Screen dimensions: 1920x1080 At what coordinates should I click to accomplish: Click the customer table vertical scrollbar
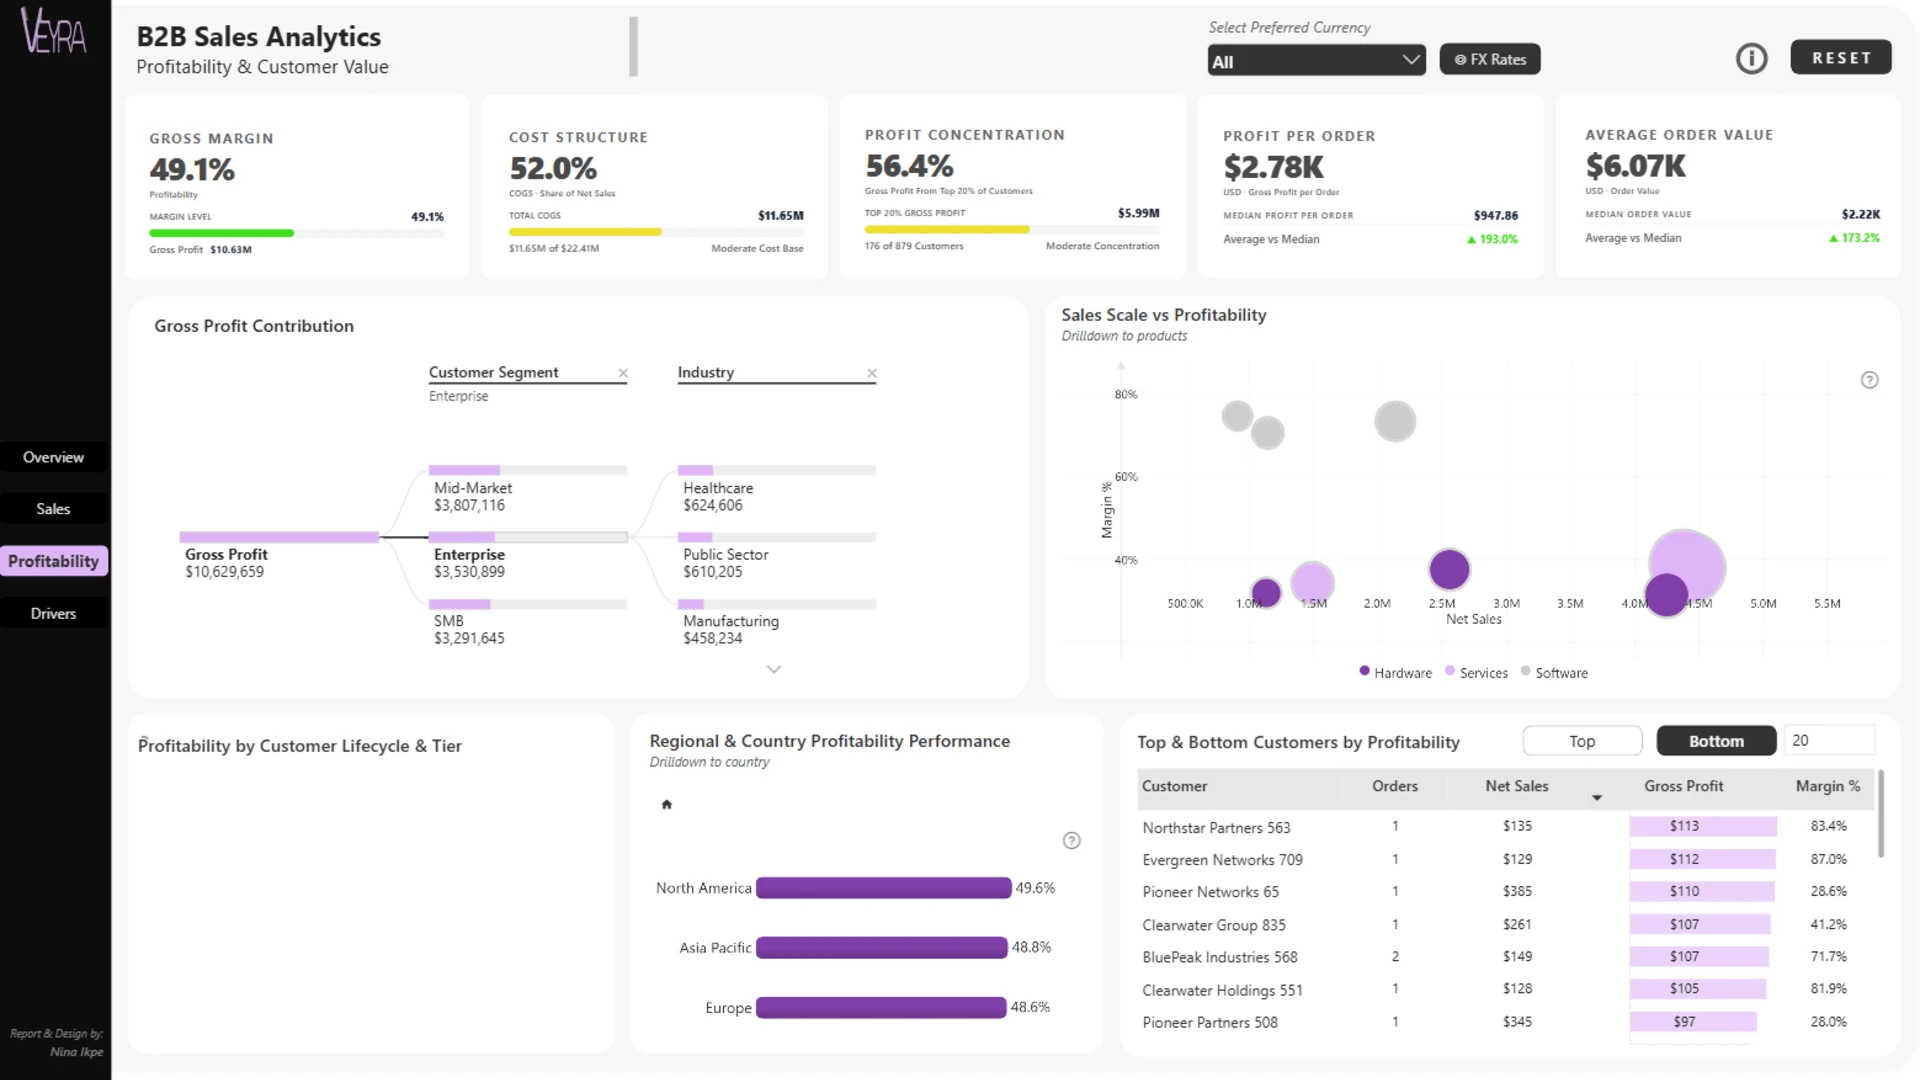point(1881,813)
